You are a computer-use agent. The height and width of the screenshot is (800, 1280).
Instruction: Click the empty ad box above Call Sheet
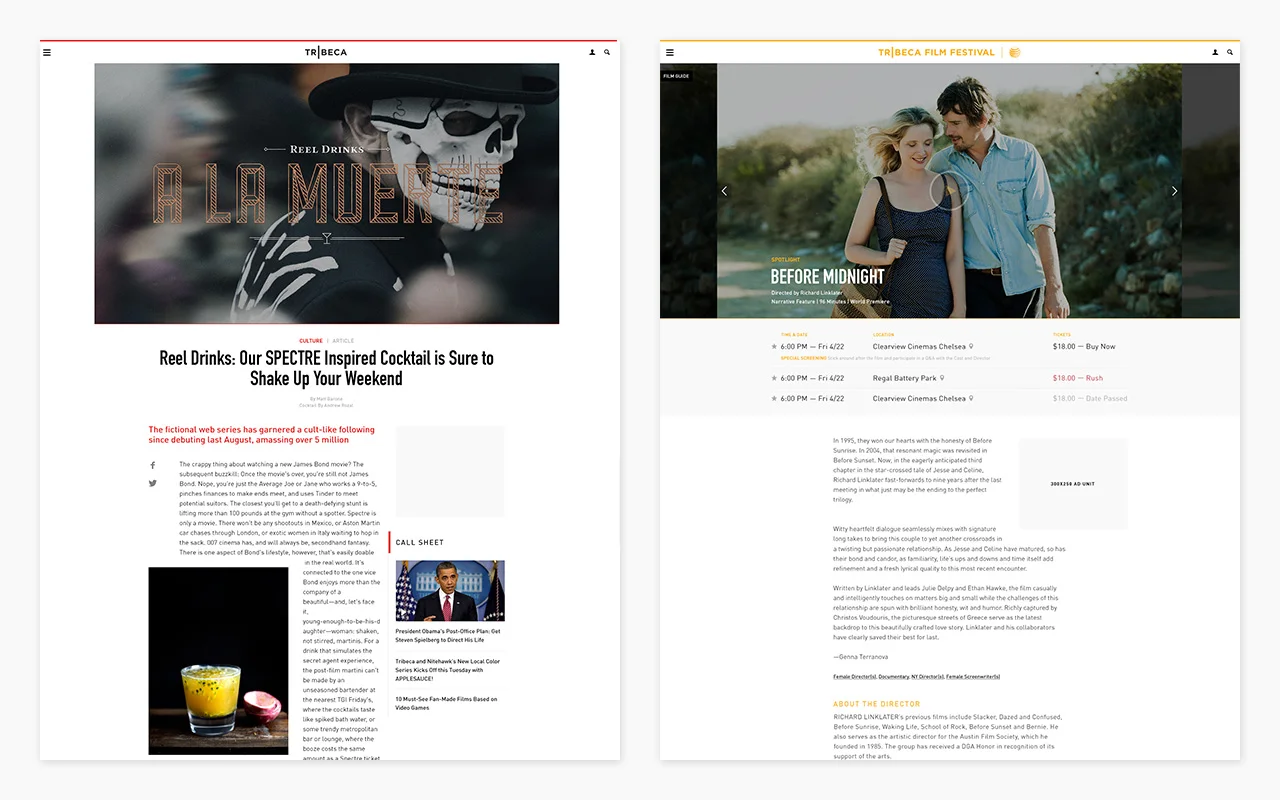[450, 472]
